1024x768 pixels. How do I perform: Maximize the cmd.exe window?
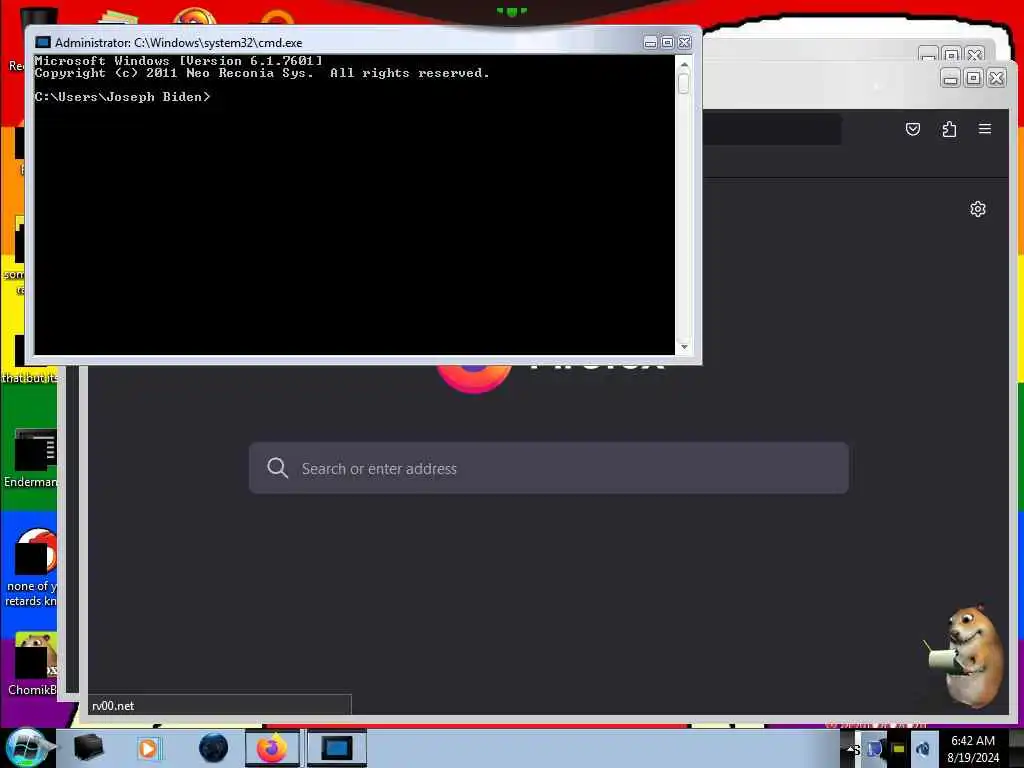pos(667,42)
